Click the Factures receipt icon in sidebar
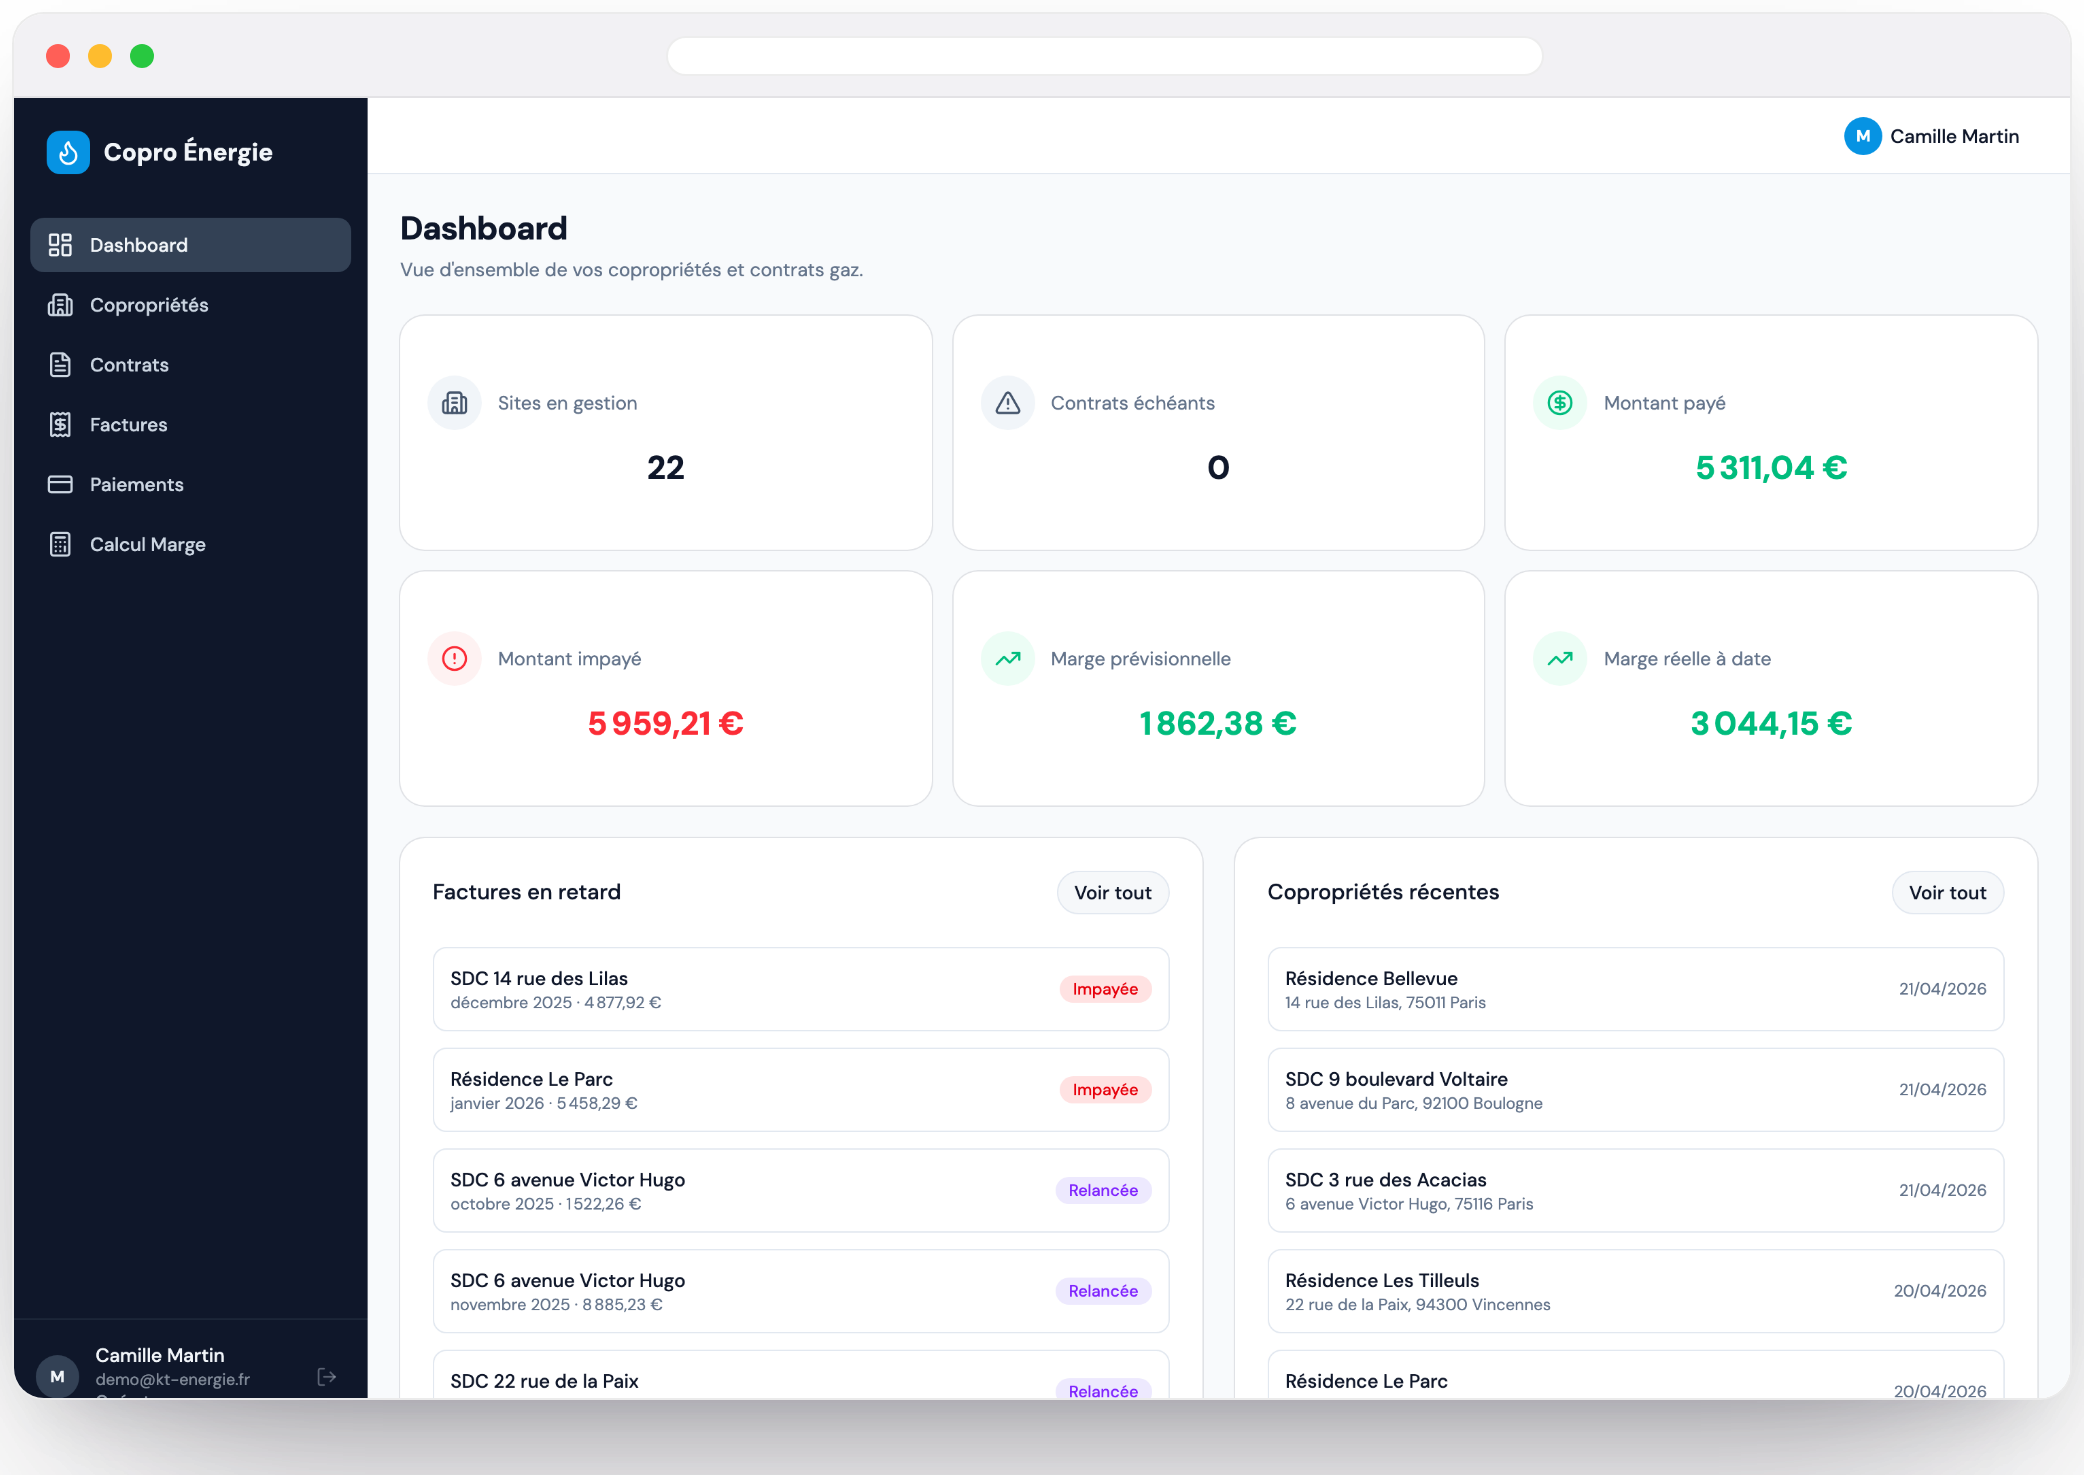Image resolution: width=2084 pixels, height=1475 pixels. click(60, 425)
